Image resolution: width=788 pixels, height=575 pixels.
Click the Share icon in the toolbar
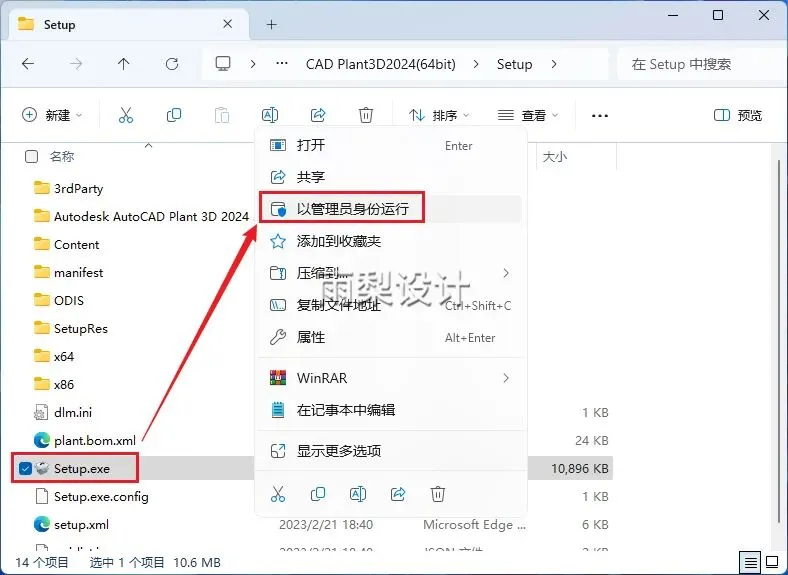pos(318,116)
